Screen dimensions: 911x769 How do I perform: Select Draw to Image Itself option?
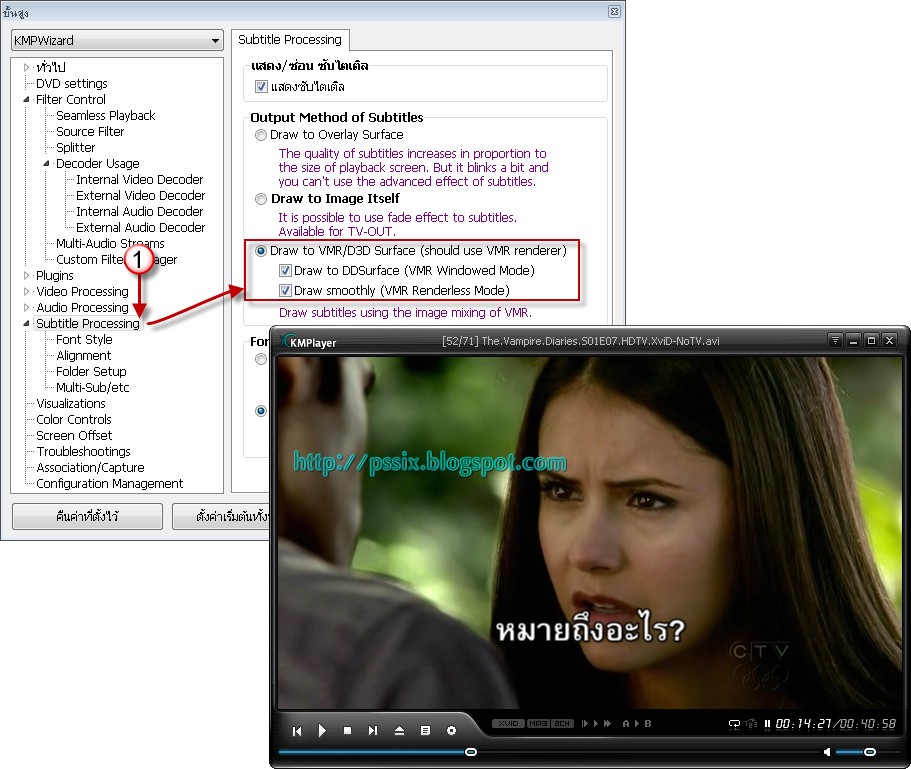(x=261, y=199)
